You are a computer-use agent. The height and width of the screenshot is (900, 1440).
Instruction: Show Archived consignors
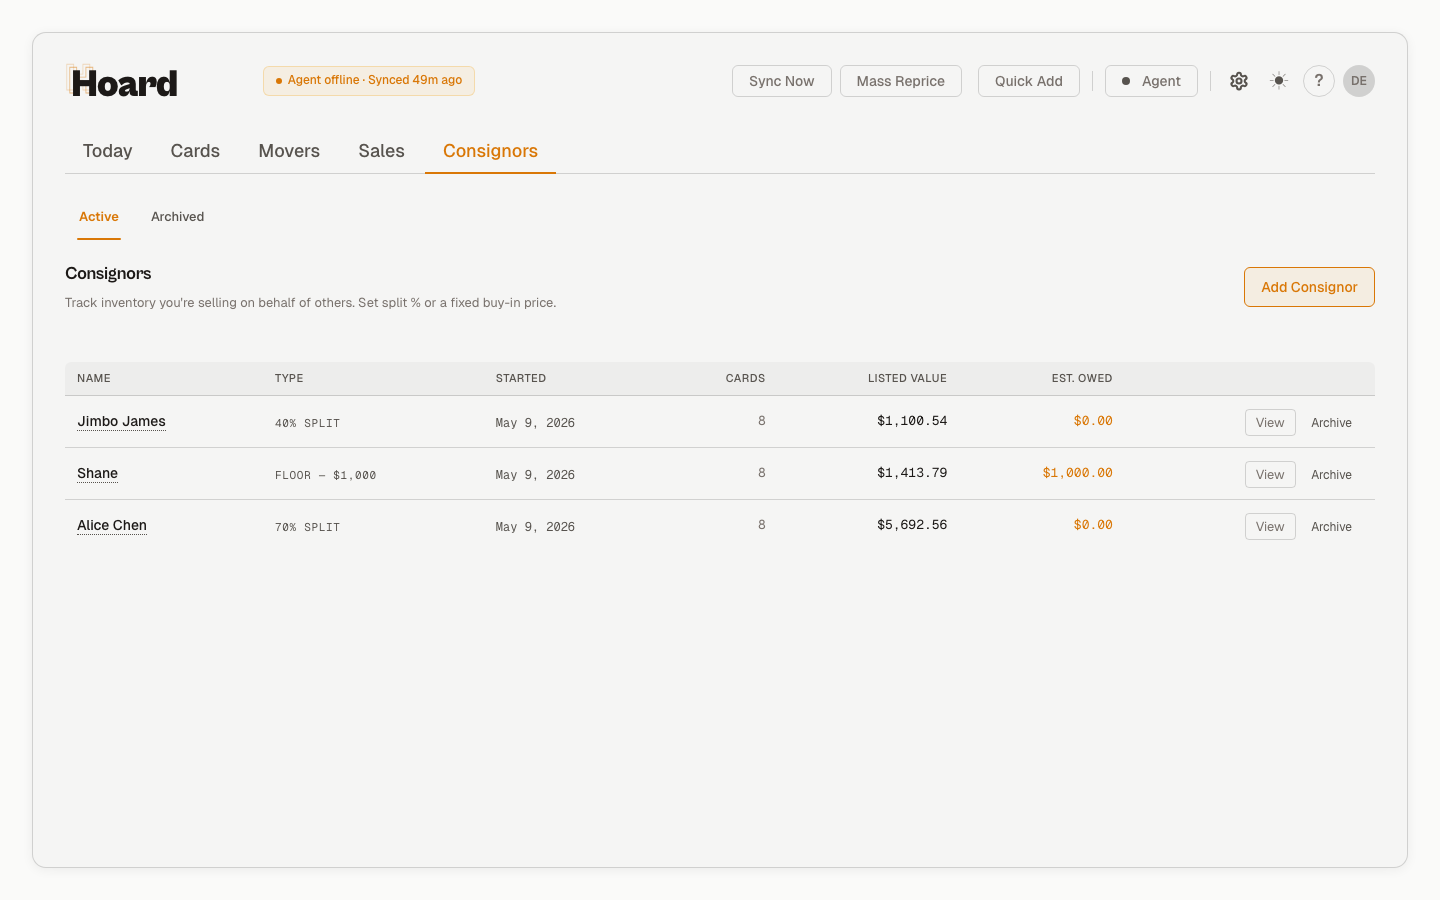pos(178,217)
